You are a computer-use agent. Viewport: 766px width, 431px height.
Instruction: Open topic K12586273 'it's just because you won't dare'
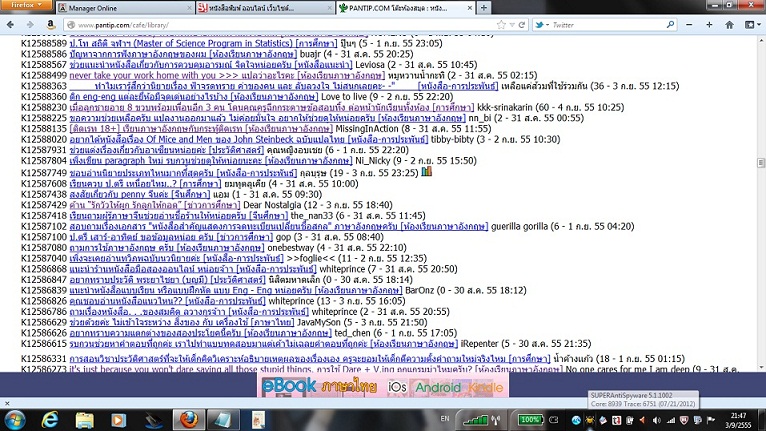316,369
